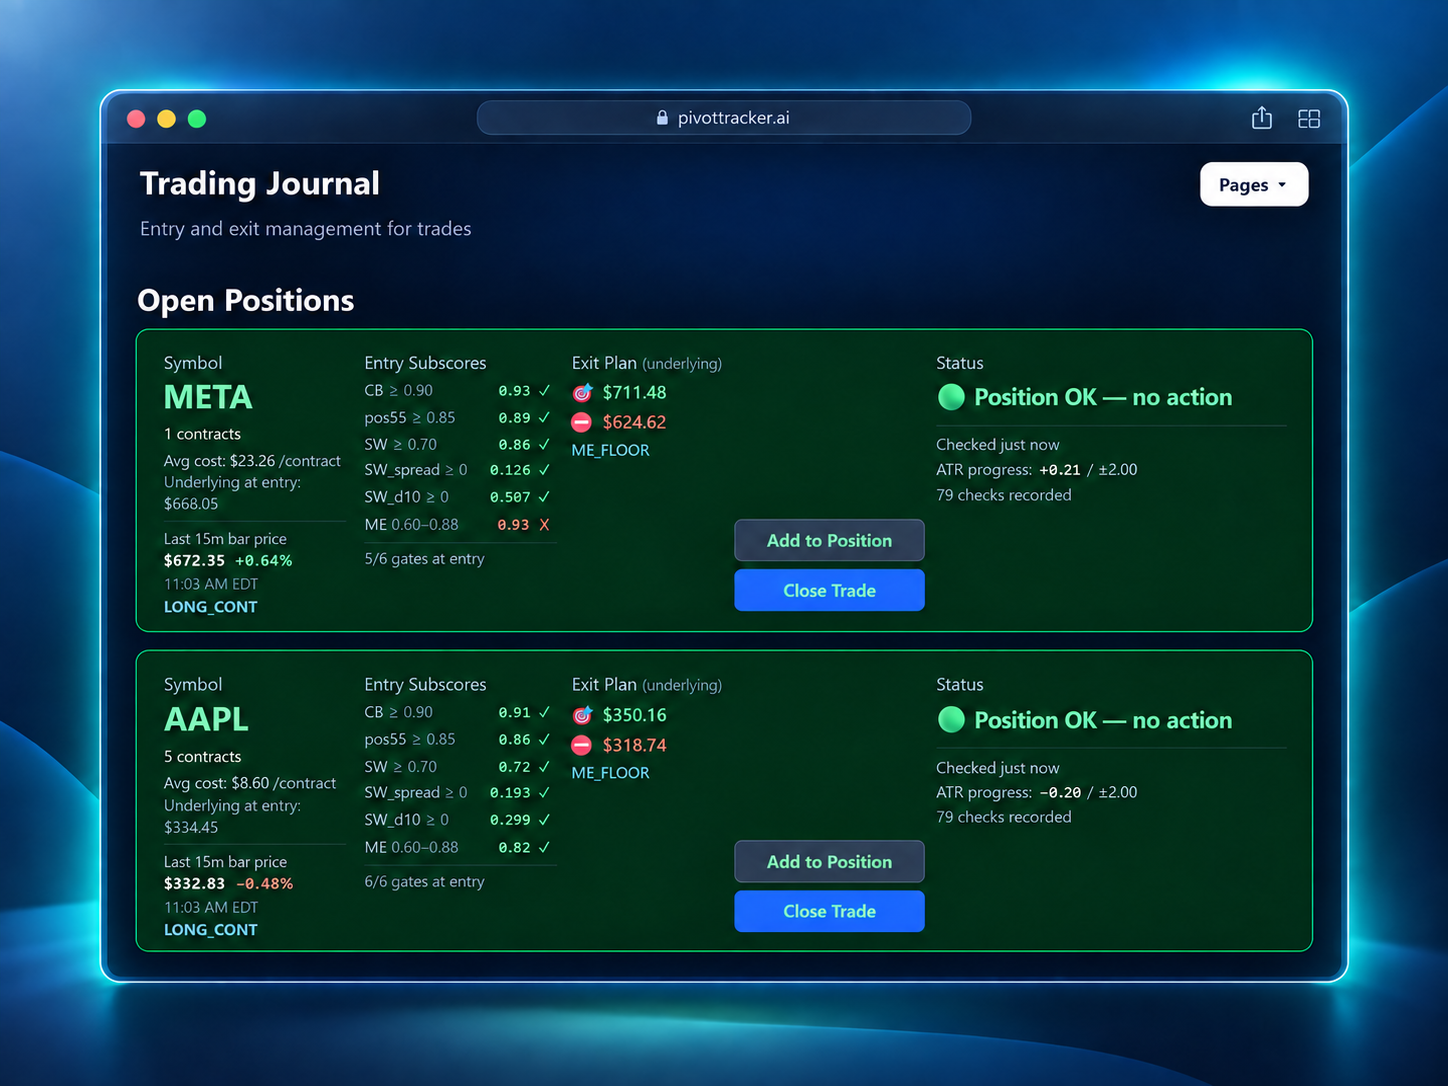Click checkmark next to AAPL ME 0.82
The height and width of the screenshot is (1086, 1448).
(x=544, y=847)
